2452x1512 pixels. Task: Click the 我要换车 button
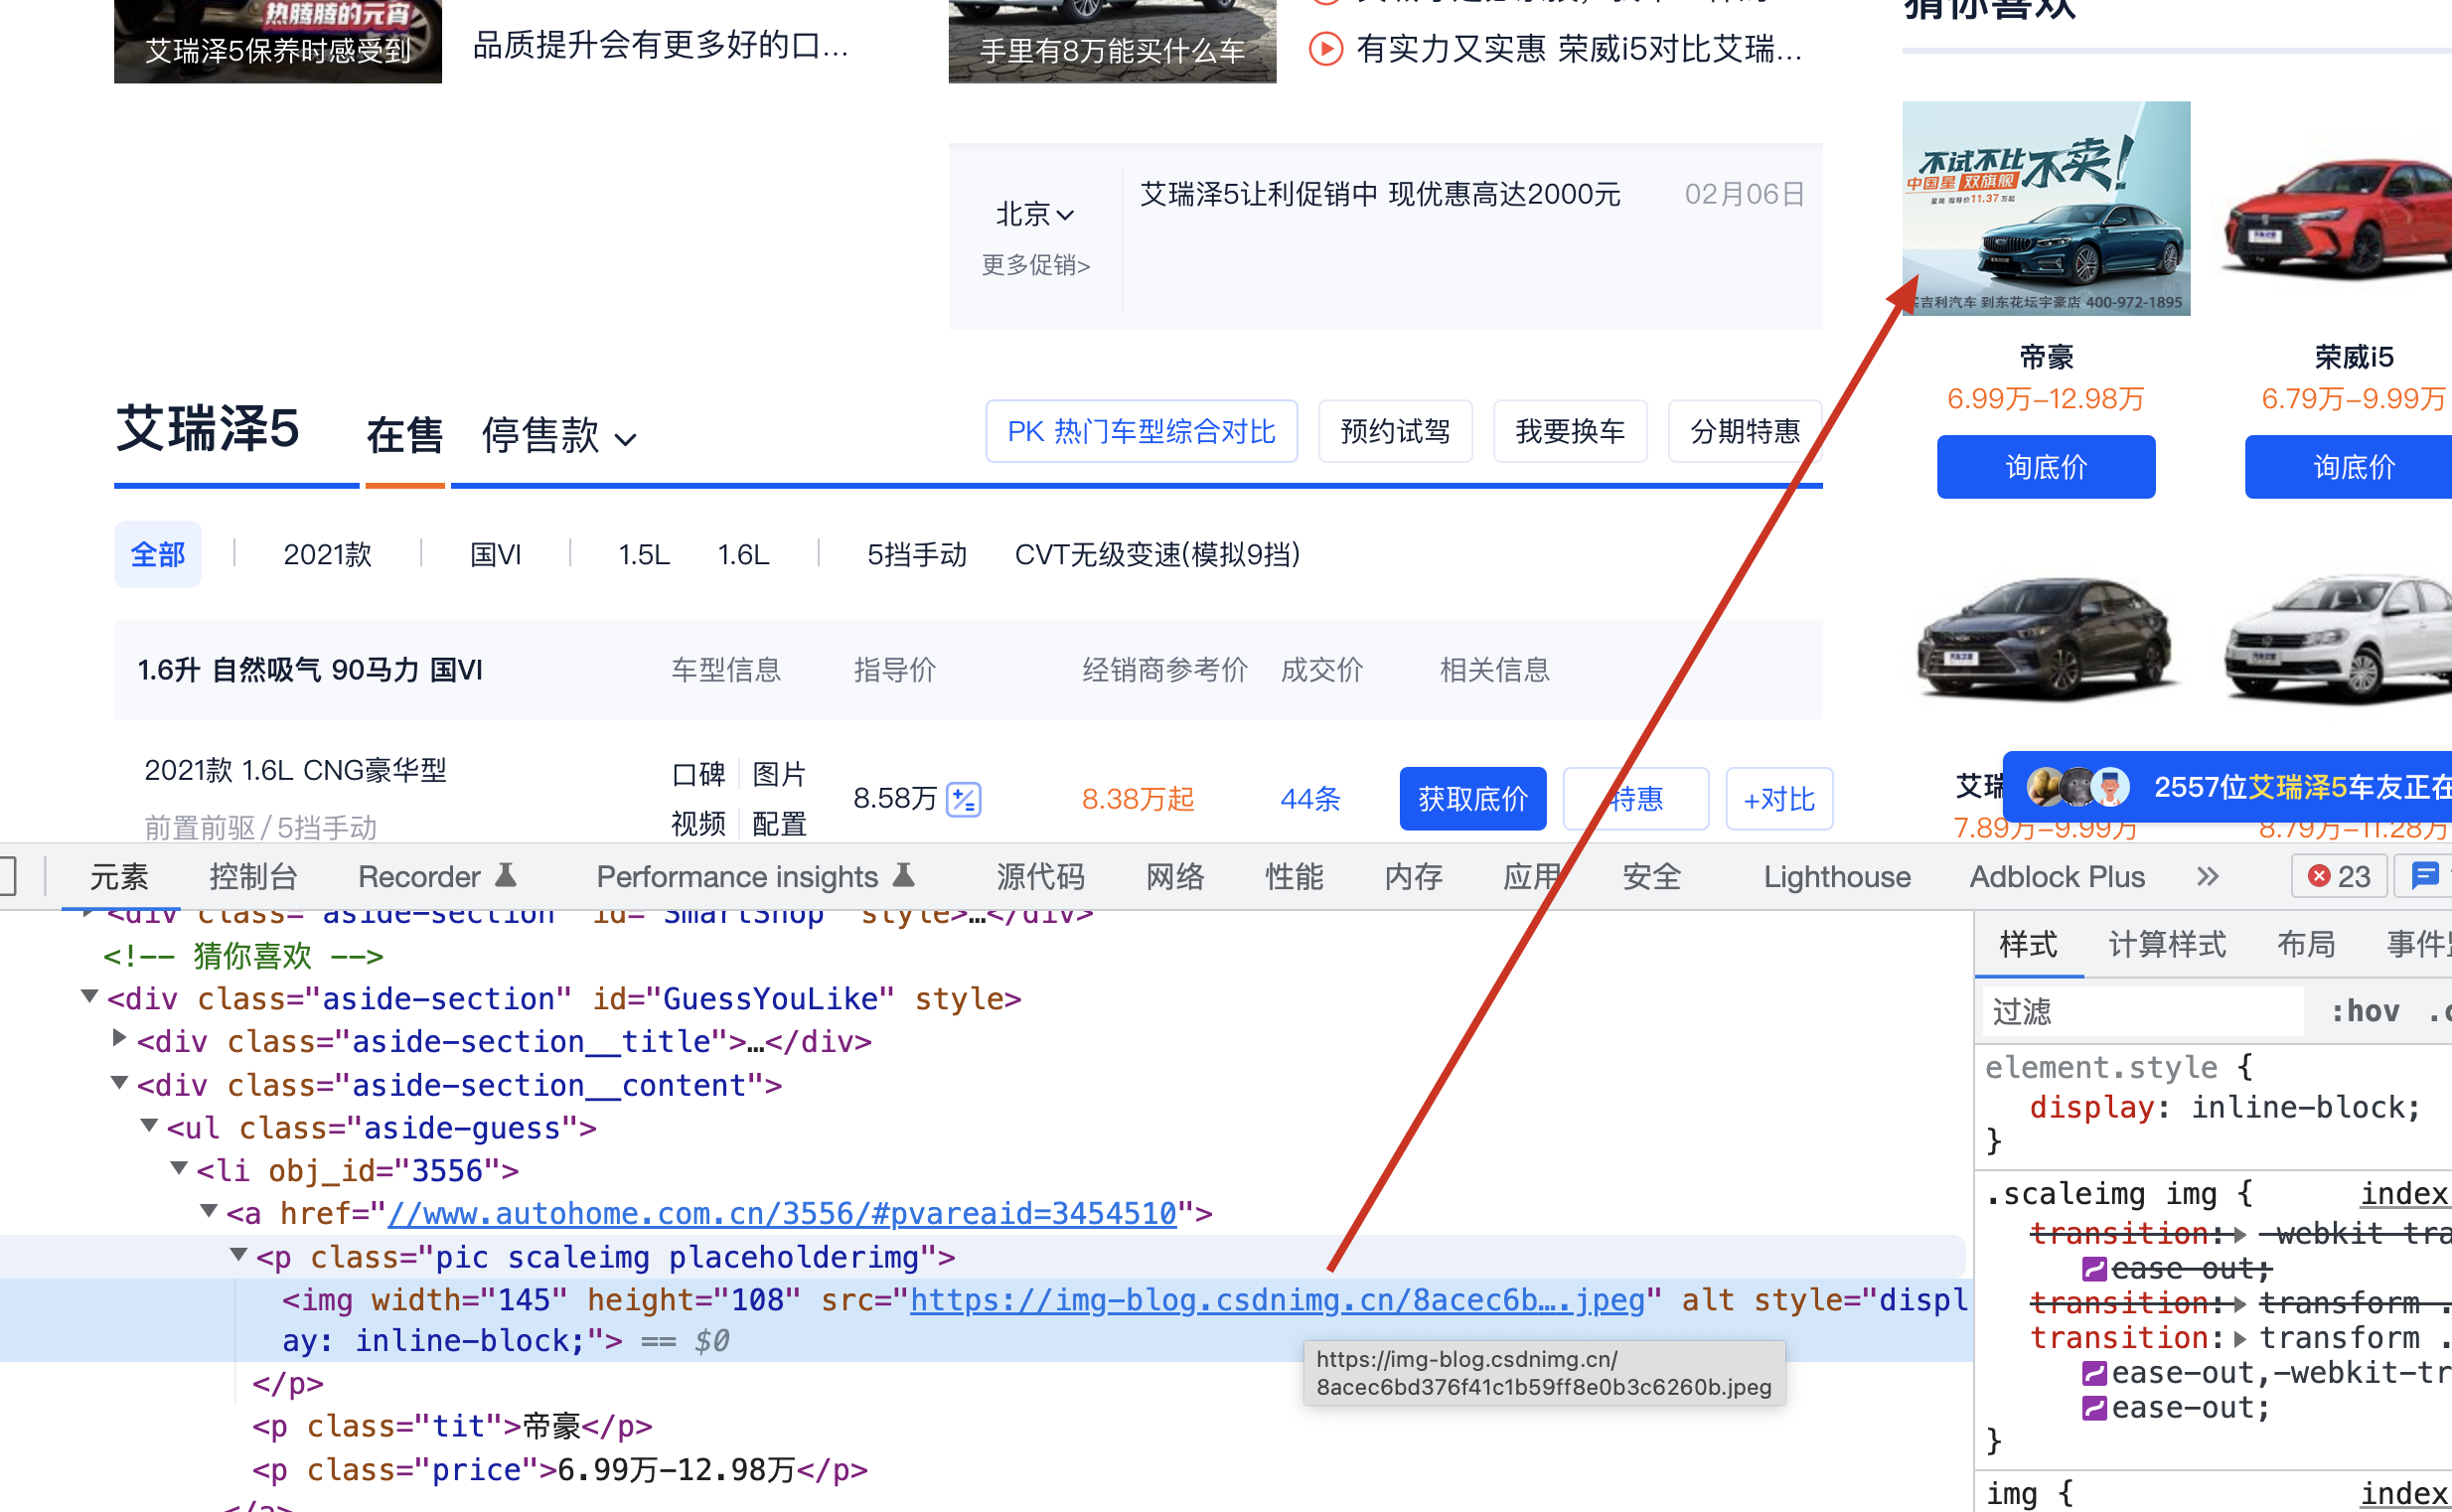1570,431
